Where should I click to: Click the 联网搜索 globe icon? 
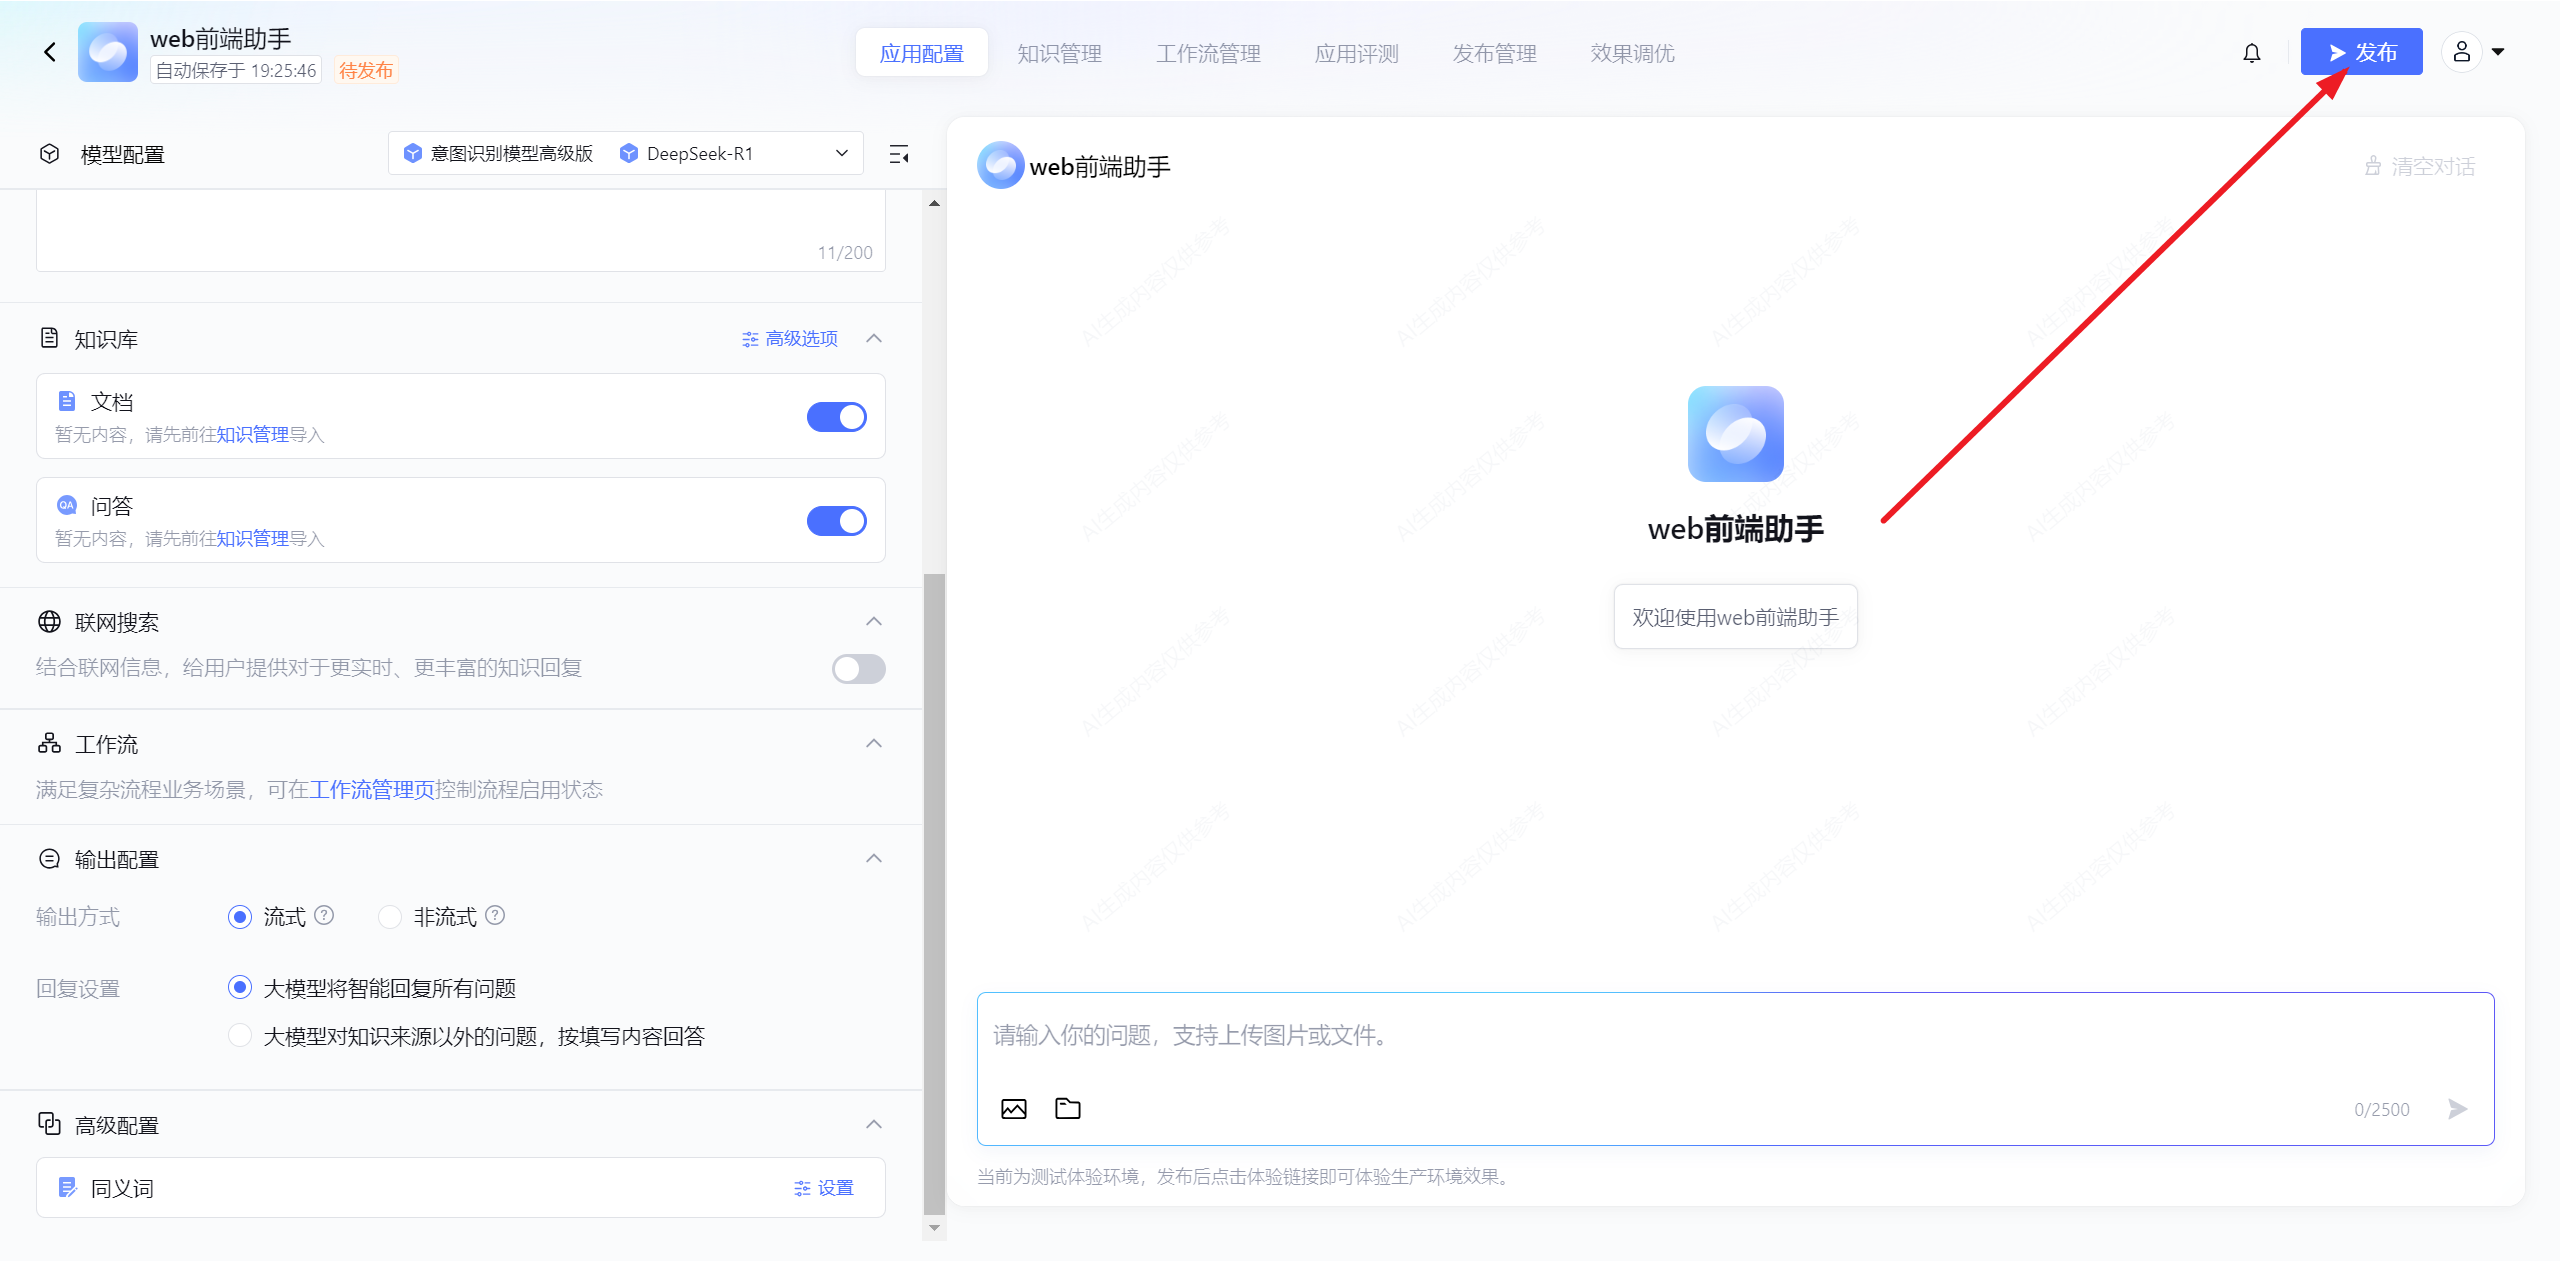[x=49, y=622]
